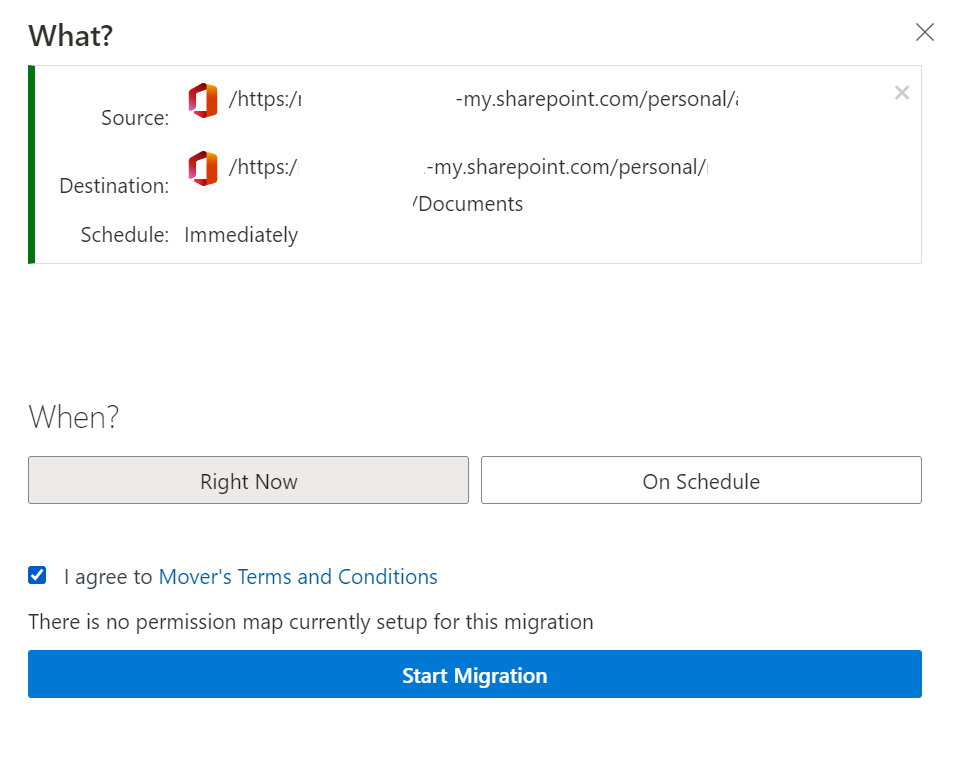Click the What? dialog heading
This screenshot has width=958, height=768.
(70, 36)
